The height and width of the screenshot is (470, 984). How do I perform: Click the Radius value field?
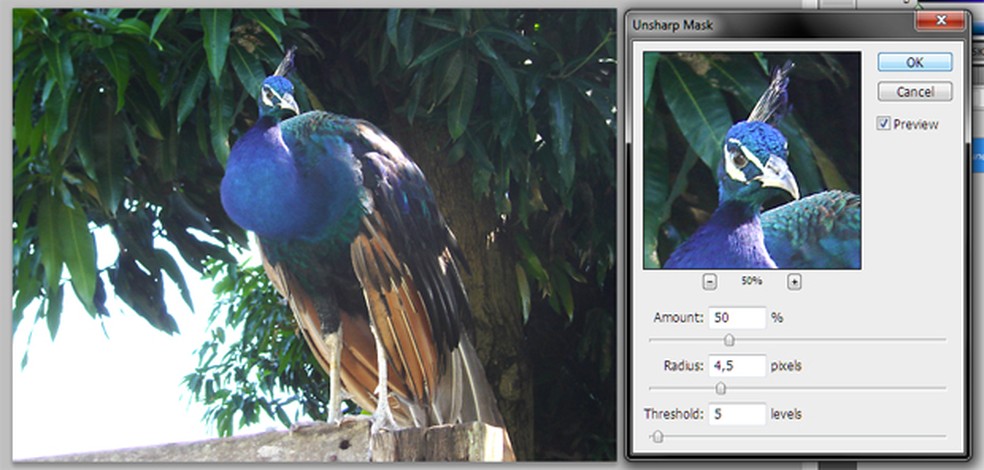pos(737,366)
